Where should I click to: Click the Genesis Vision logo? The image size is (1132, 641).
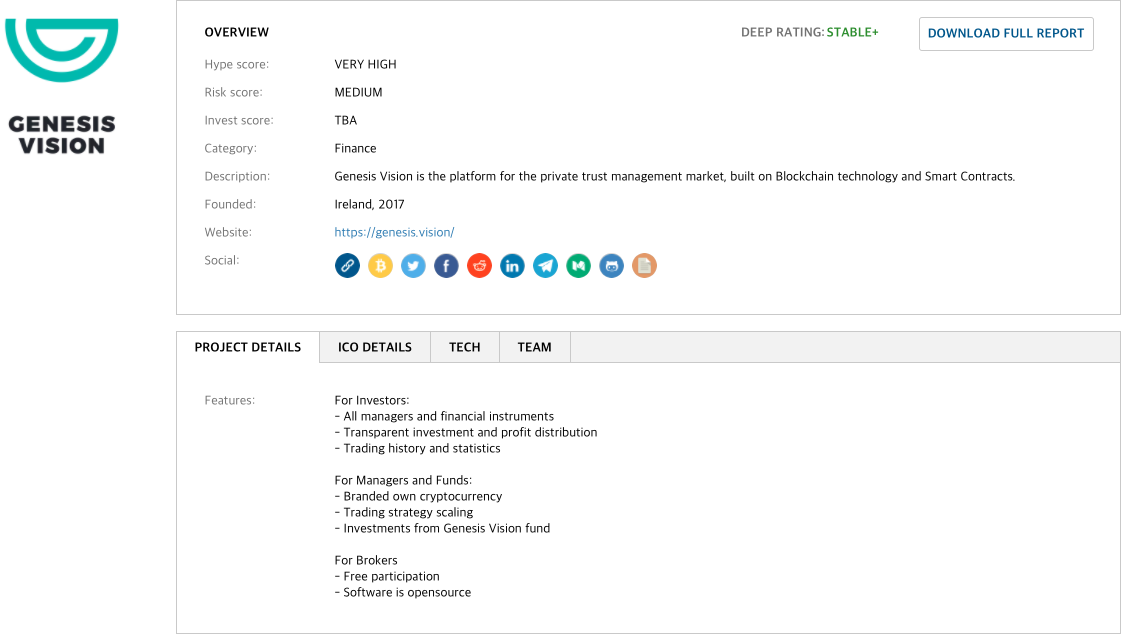[62, 85]
